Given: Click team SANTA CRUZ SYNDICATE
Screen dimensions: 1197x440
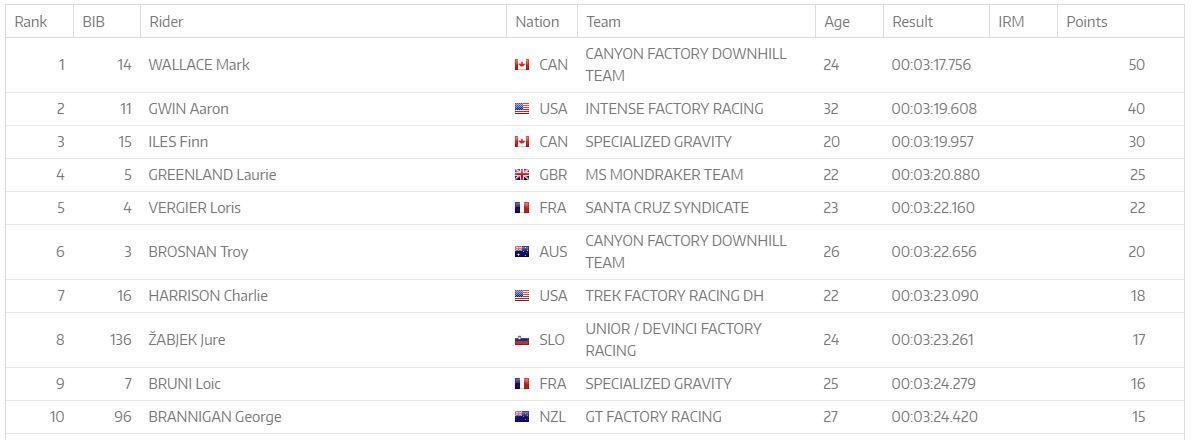Looking at the screenshot, I should tap(666, 208).
